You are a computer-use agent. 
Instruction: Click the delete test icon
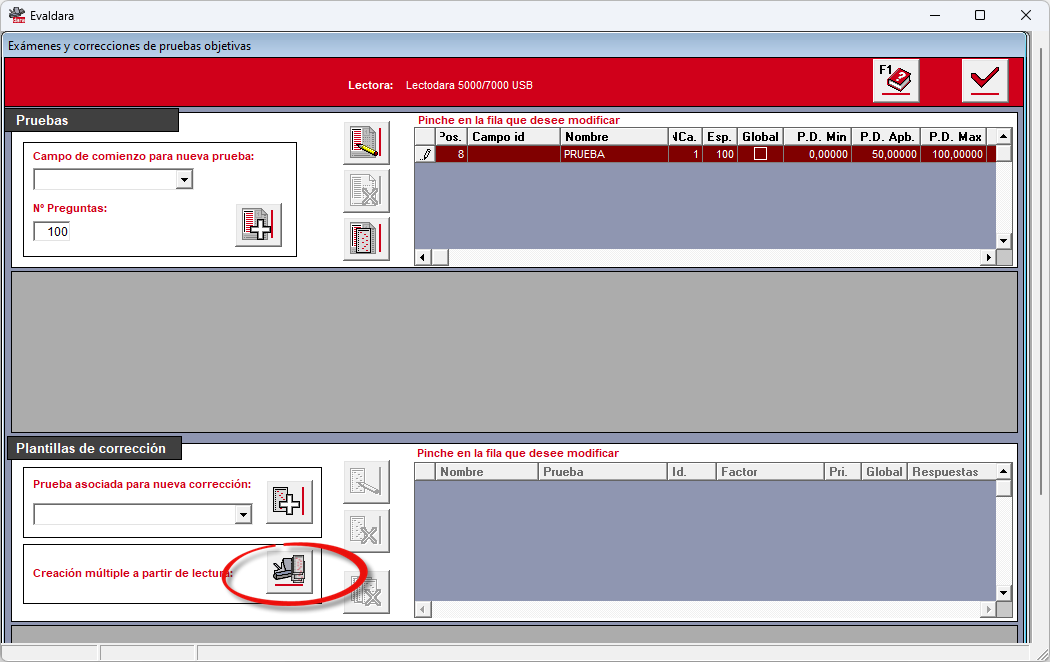[366, 191]
